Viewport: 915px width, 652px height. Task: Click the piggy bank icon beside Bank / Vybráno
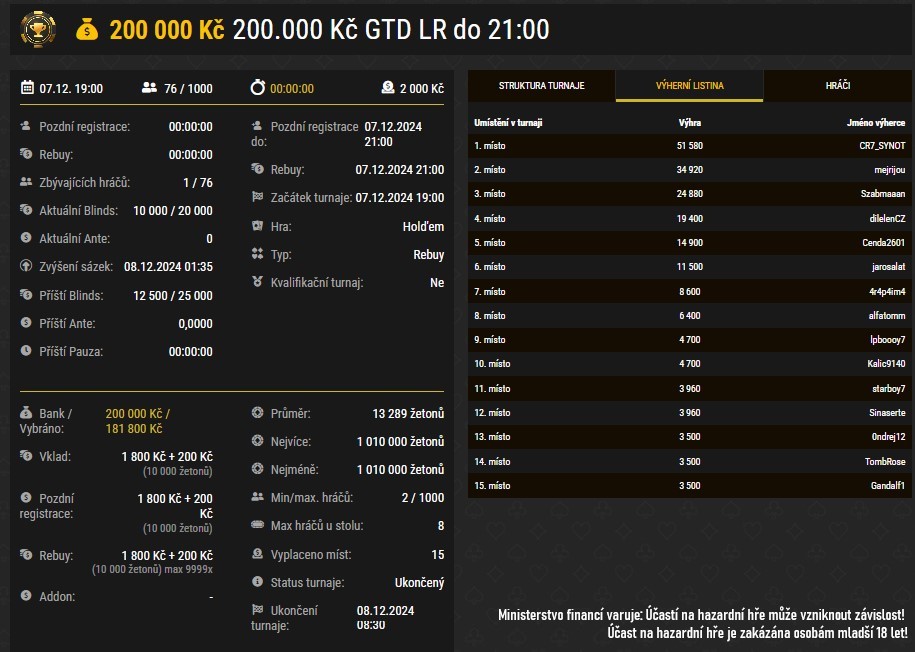[x=26, y=413]
